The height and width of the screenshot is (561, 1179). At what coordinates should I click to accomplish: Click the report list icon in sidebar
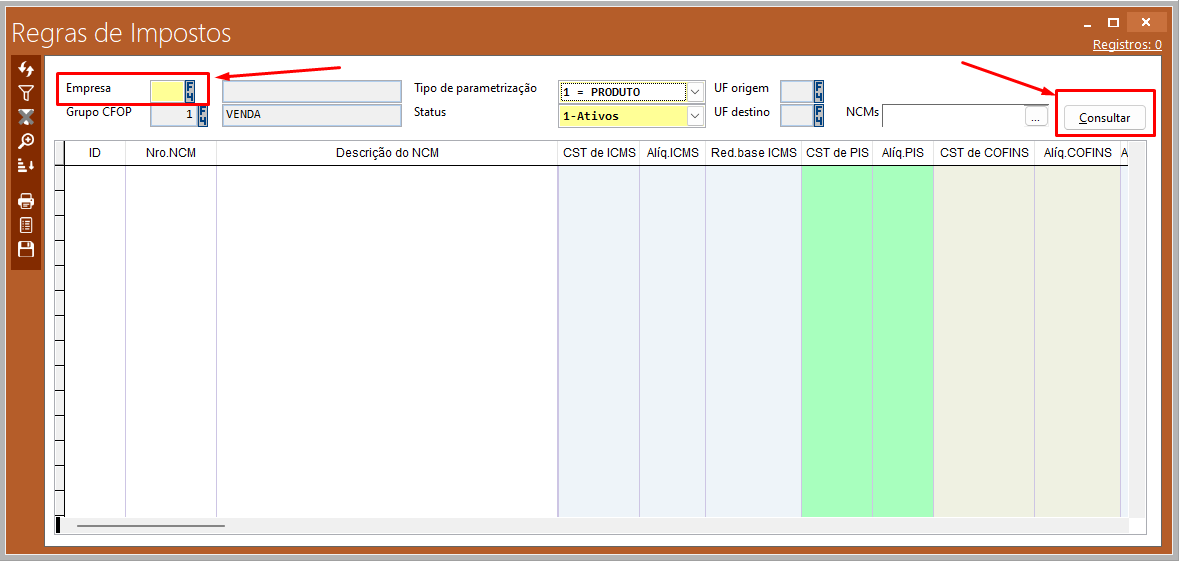(x=26, y=225)
